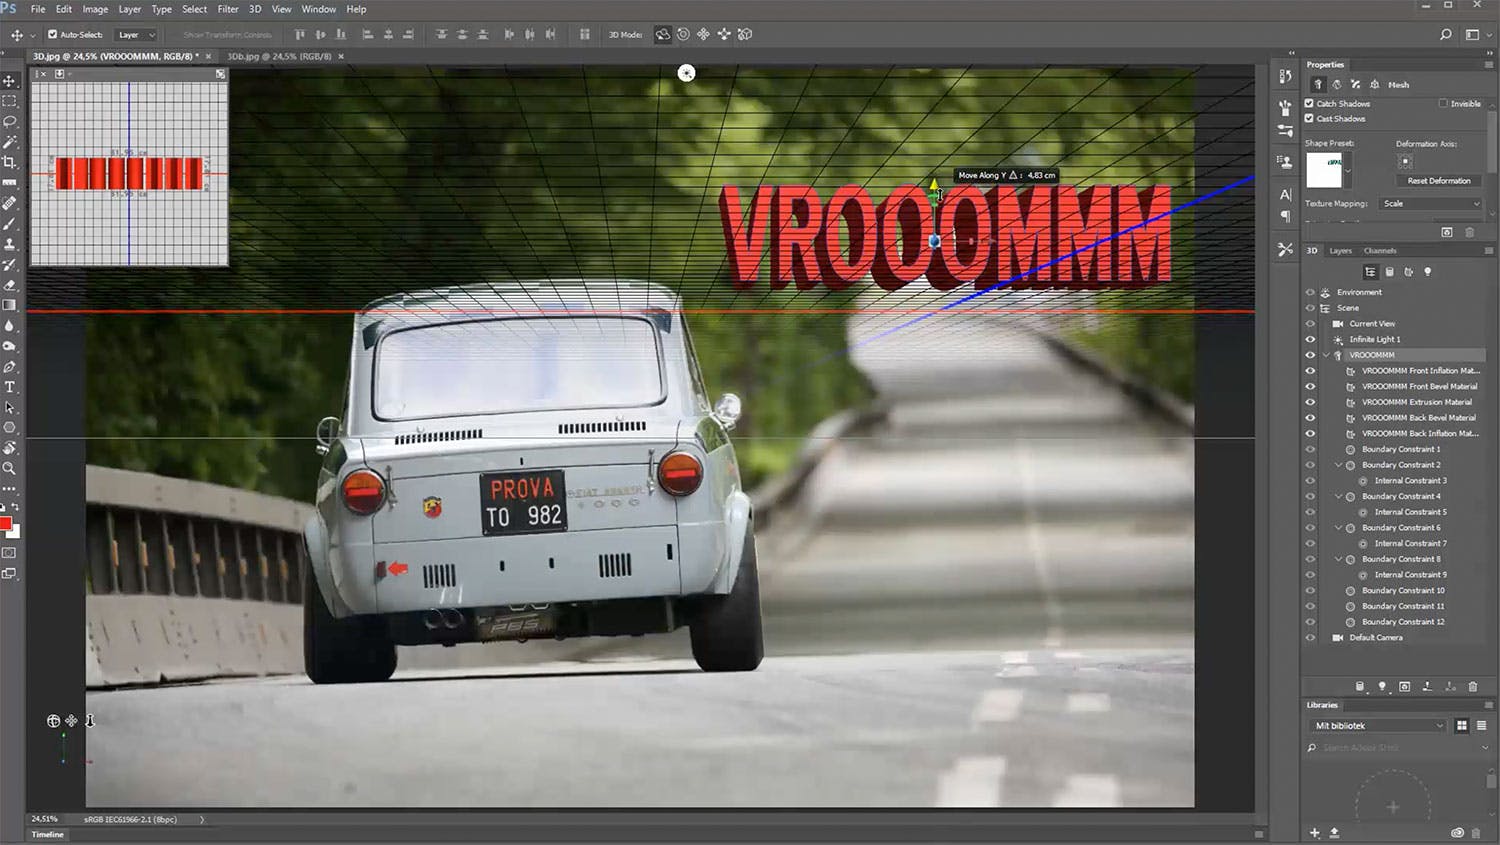Image resolution: width=1500 pixels, height=845 pixels.
Task: Select the Crop tool
Action: [10, 162]
